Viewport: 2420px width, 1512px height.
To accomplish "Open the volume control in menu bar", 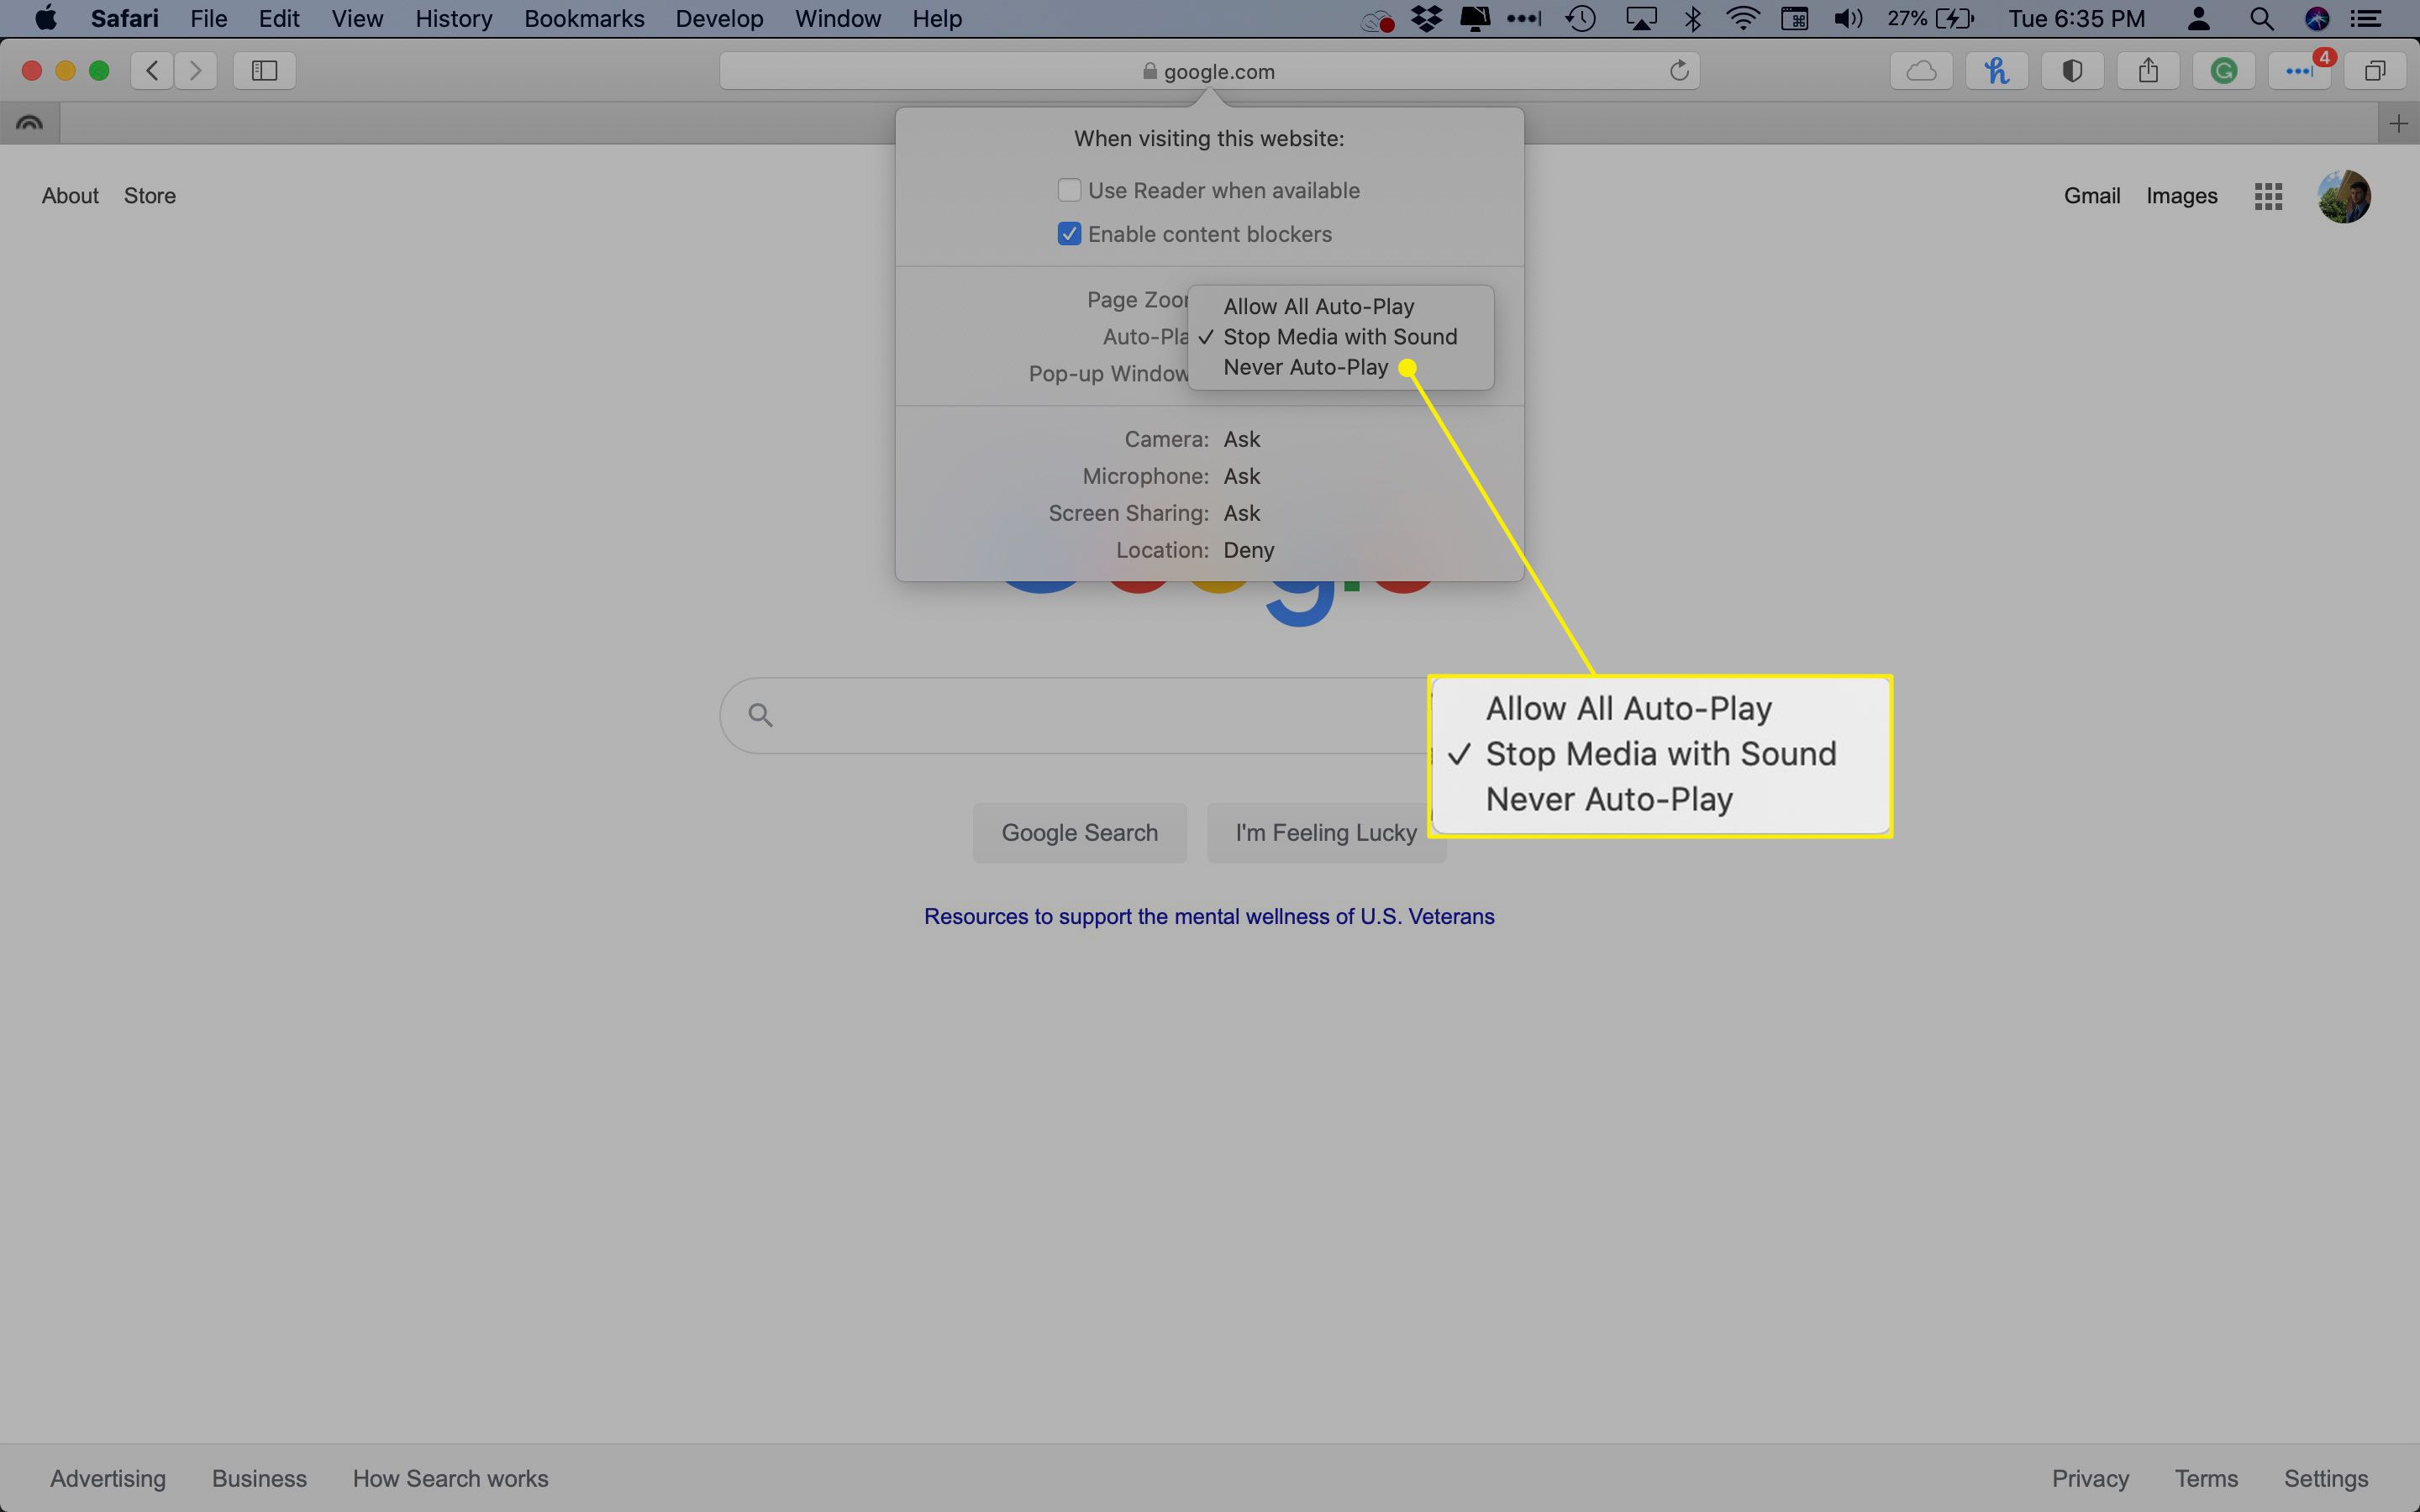I will pos(1848,18).
